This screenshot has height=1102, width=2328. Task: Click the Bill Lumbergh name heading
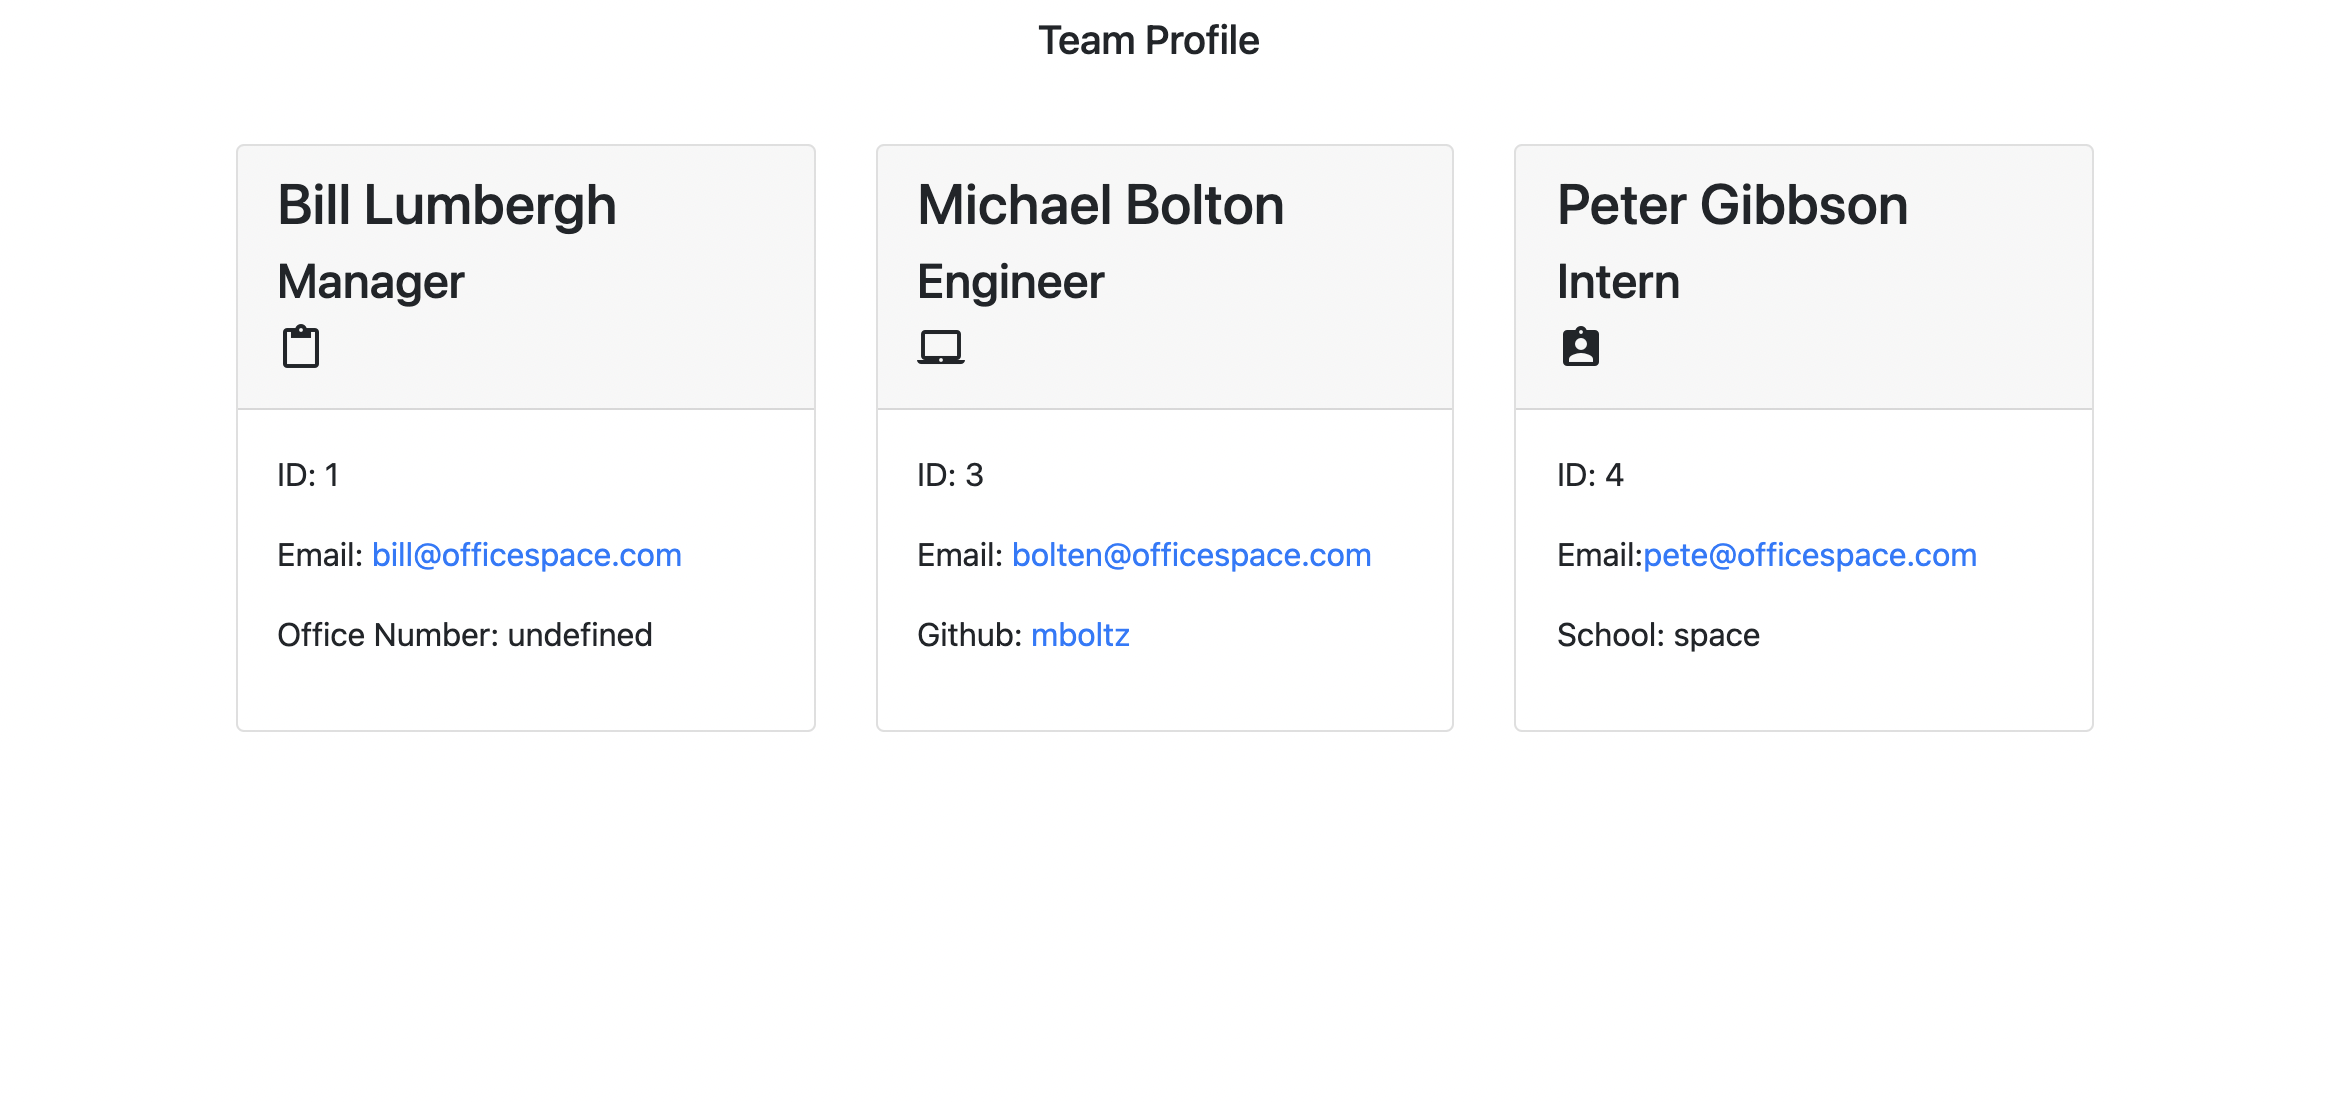pyautogui.click(x=446, y=205)
